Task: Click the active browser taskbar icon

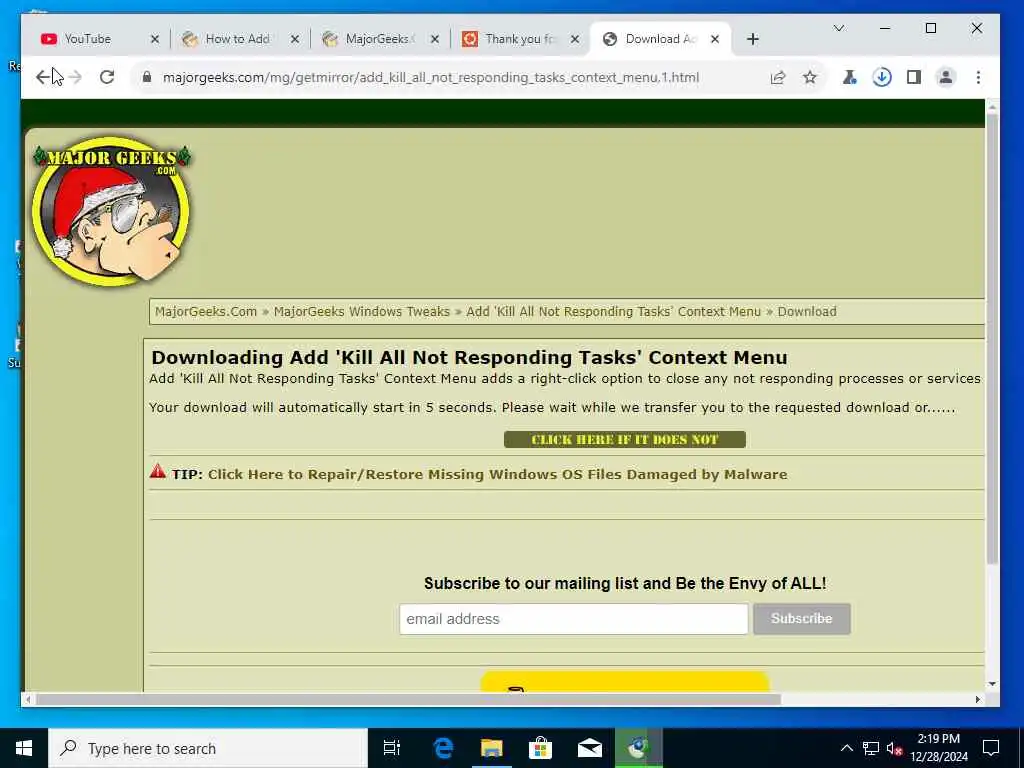Action: click(x=638, y=748)
